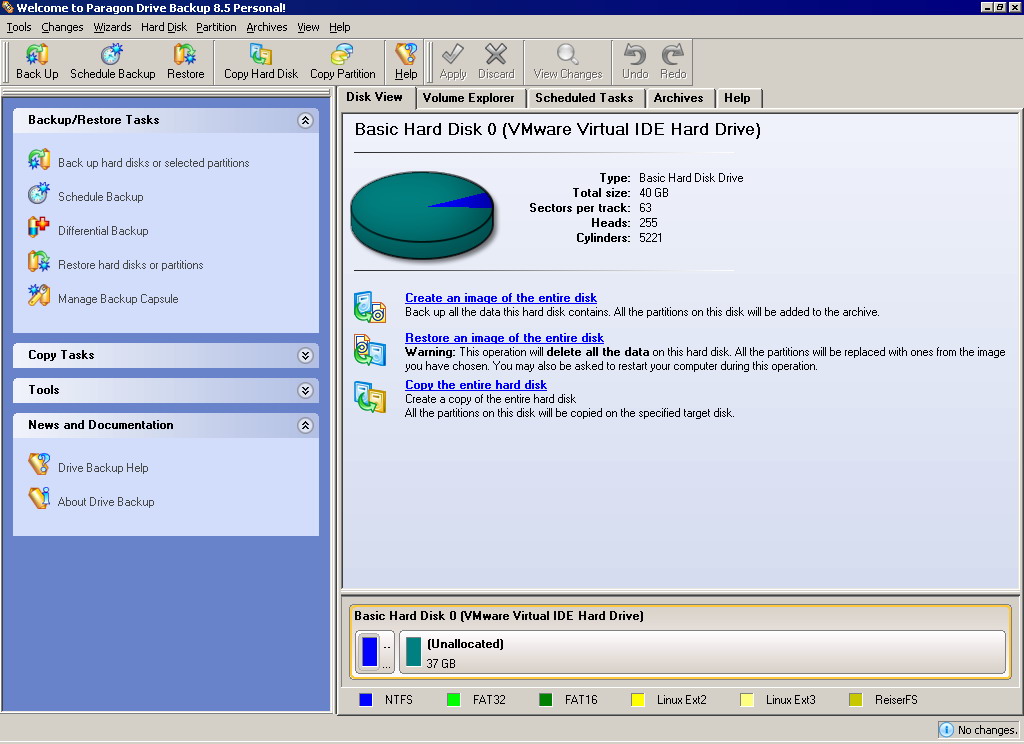Open the Changes menu
Image resolution: width=1024 pixels, height=744 pixels.
tap(62, 27)
